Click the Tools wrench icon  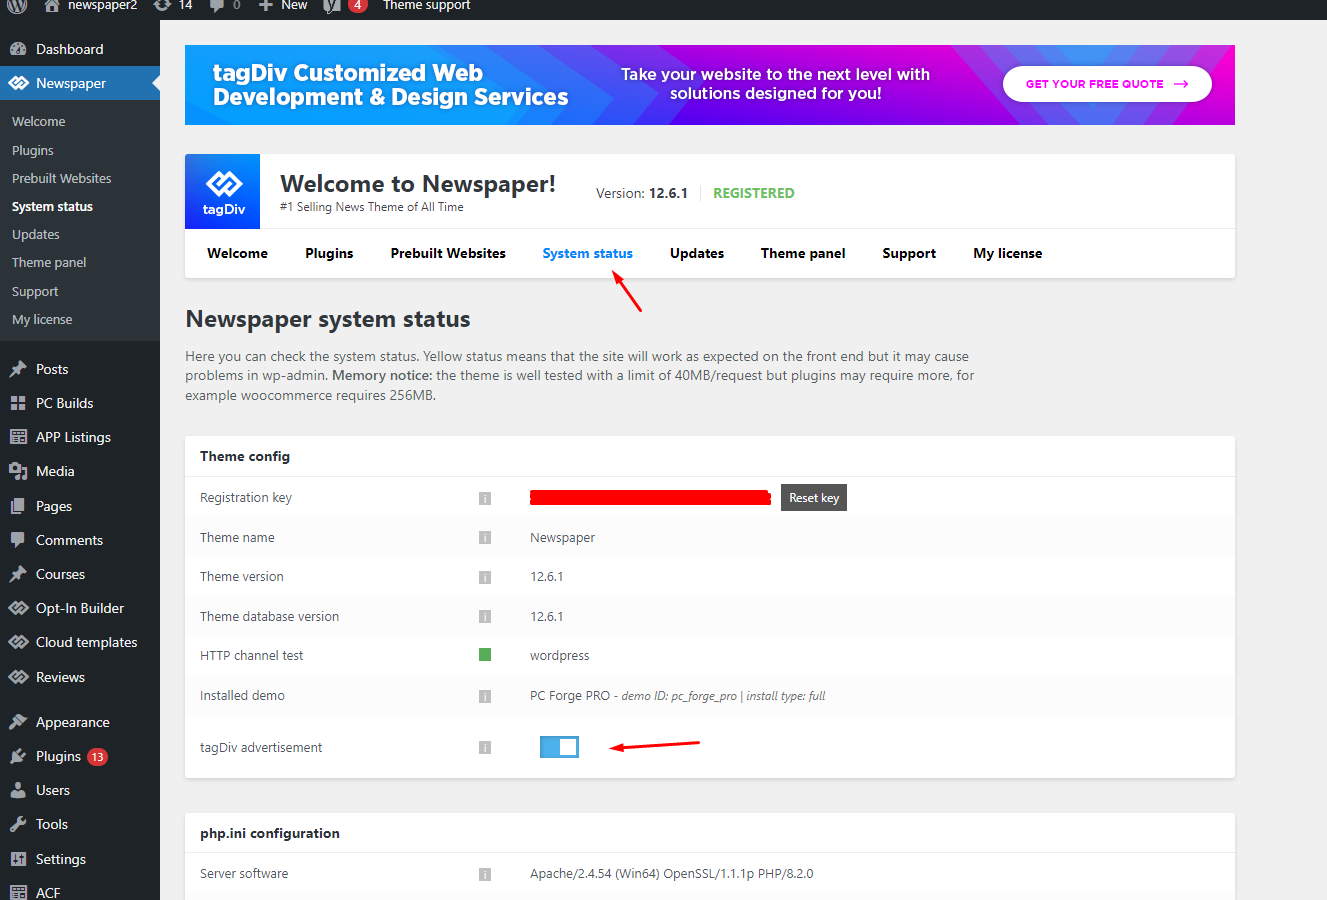[x=18, y=824]
